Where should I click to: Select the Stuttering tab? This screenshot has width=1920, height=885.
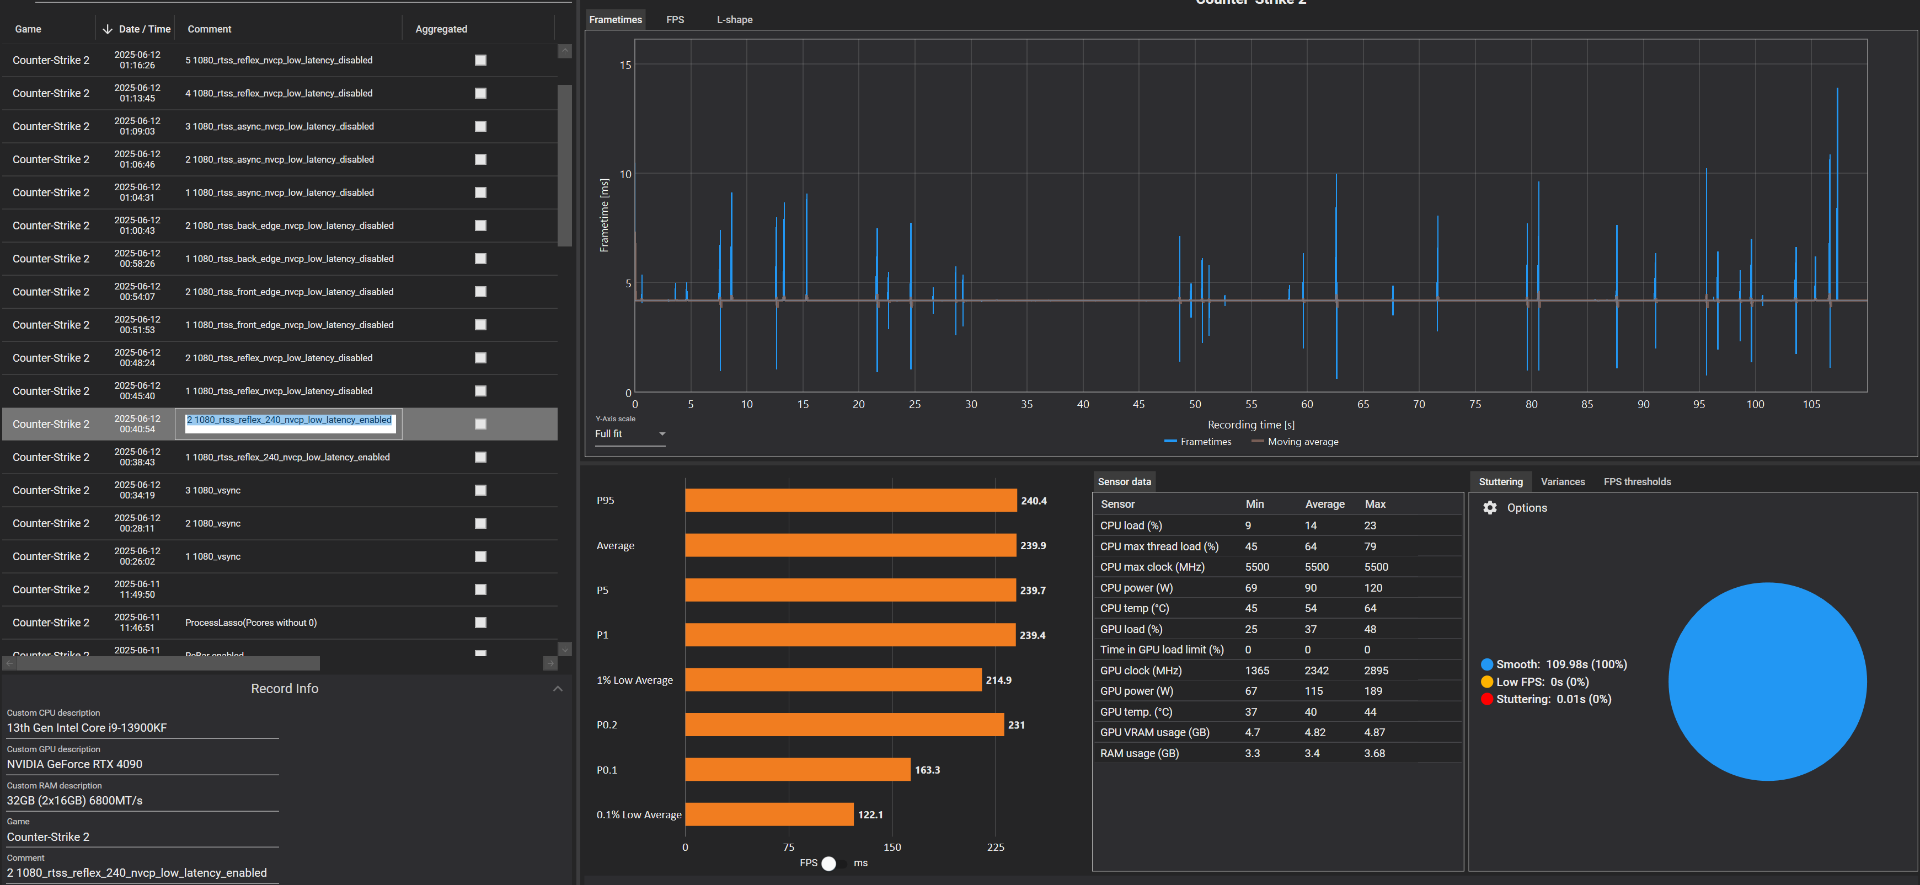click(1500, 482)
